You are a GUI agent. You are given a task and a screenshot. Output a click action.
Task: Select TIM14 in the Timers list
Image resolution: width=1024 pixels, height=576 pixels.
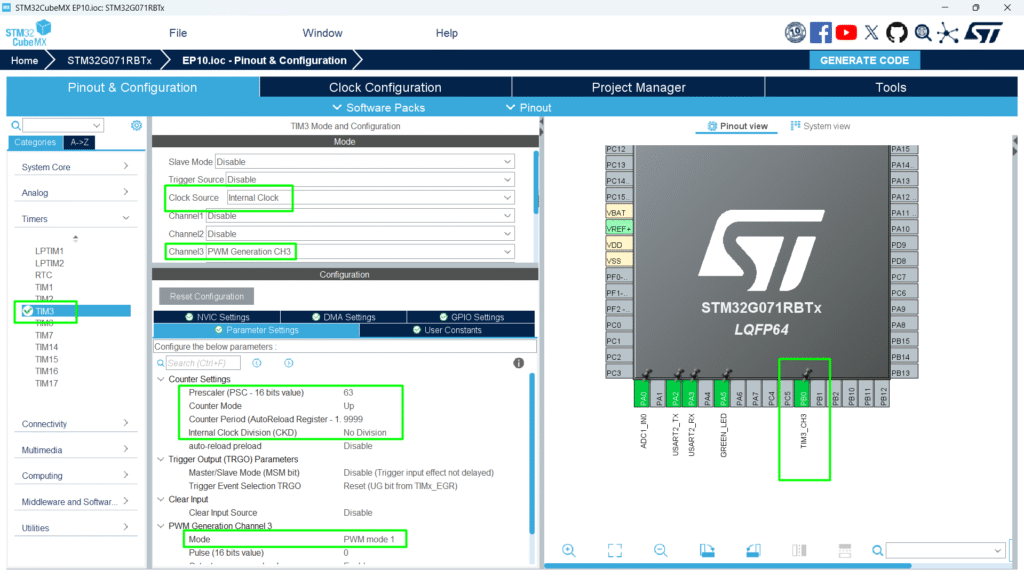pyautogui.click(x=47, y=347)
